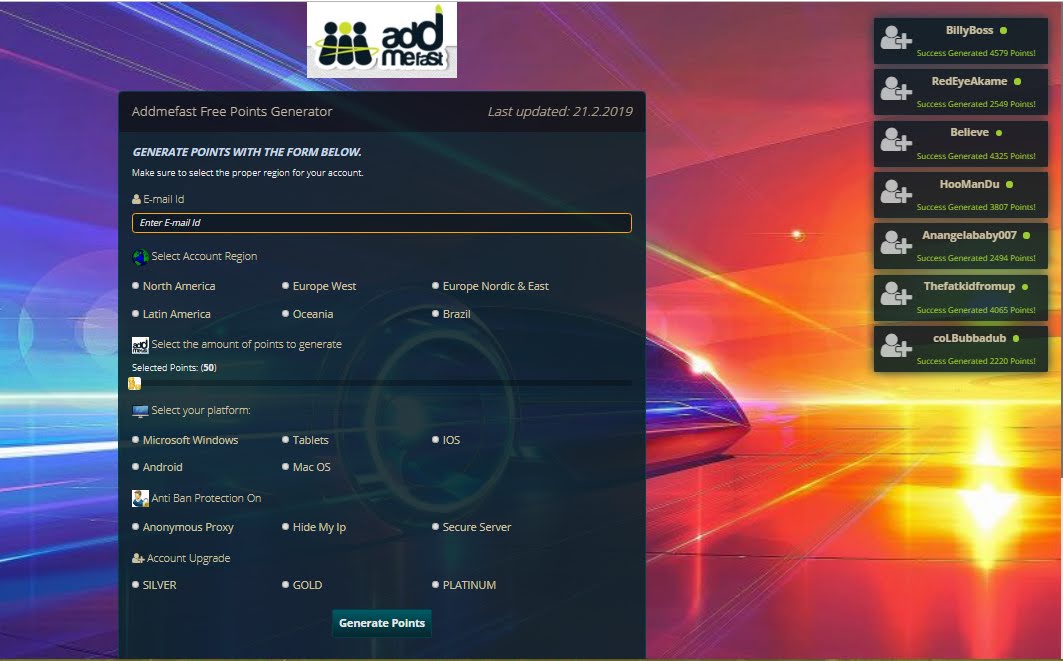Enable Hide My Ip option

click(285, 527)
